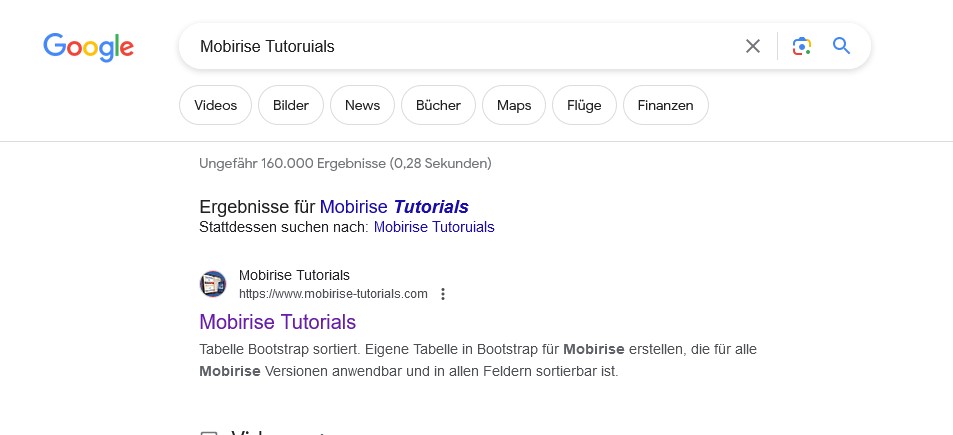Open the purple 'Mobirise Tutorials' result title
The width and height of the screenshot is (953, 435).
[x=278, y=322]
